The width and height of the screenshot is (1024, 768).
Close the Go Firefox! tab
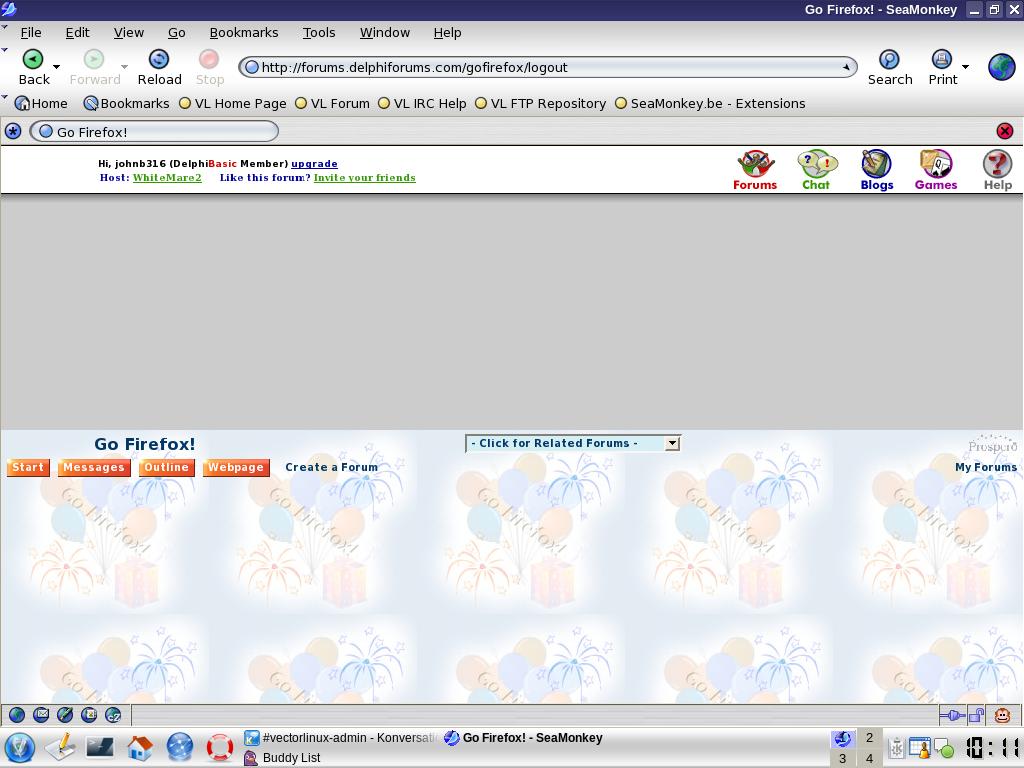(1005, 131)
